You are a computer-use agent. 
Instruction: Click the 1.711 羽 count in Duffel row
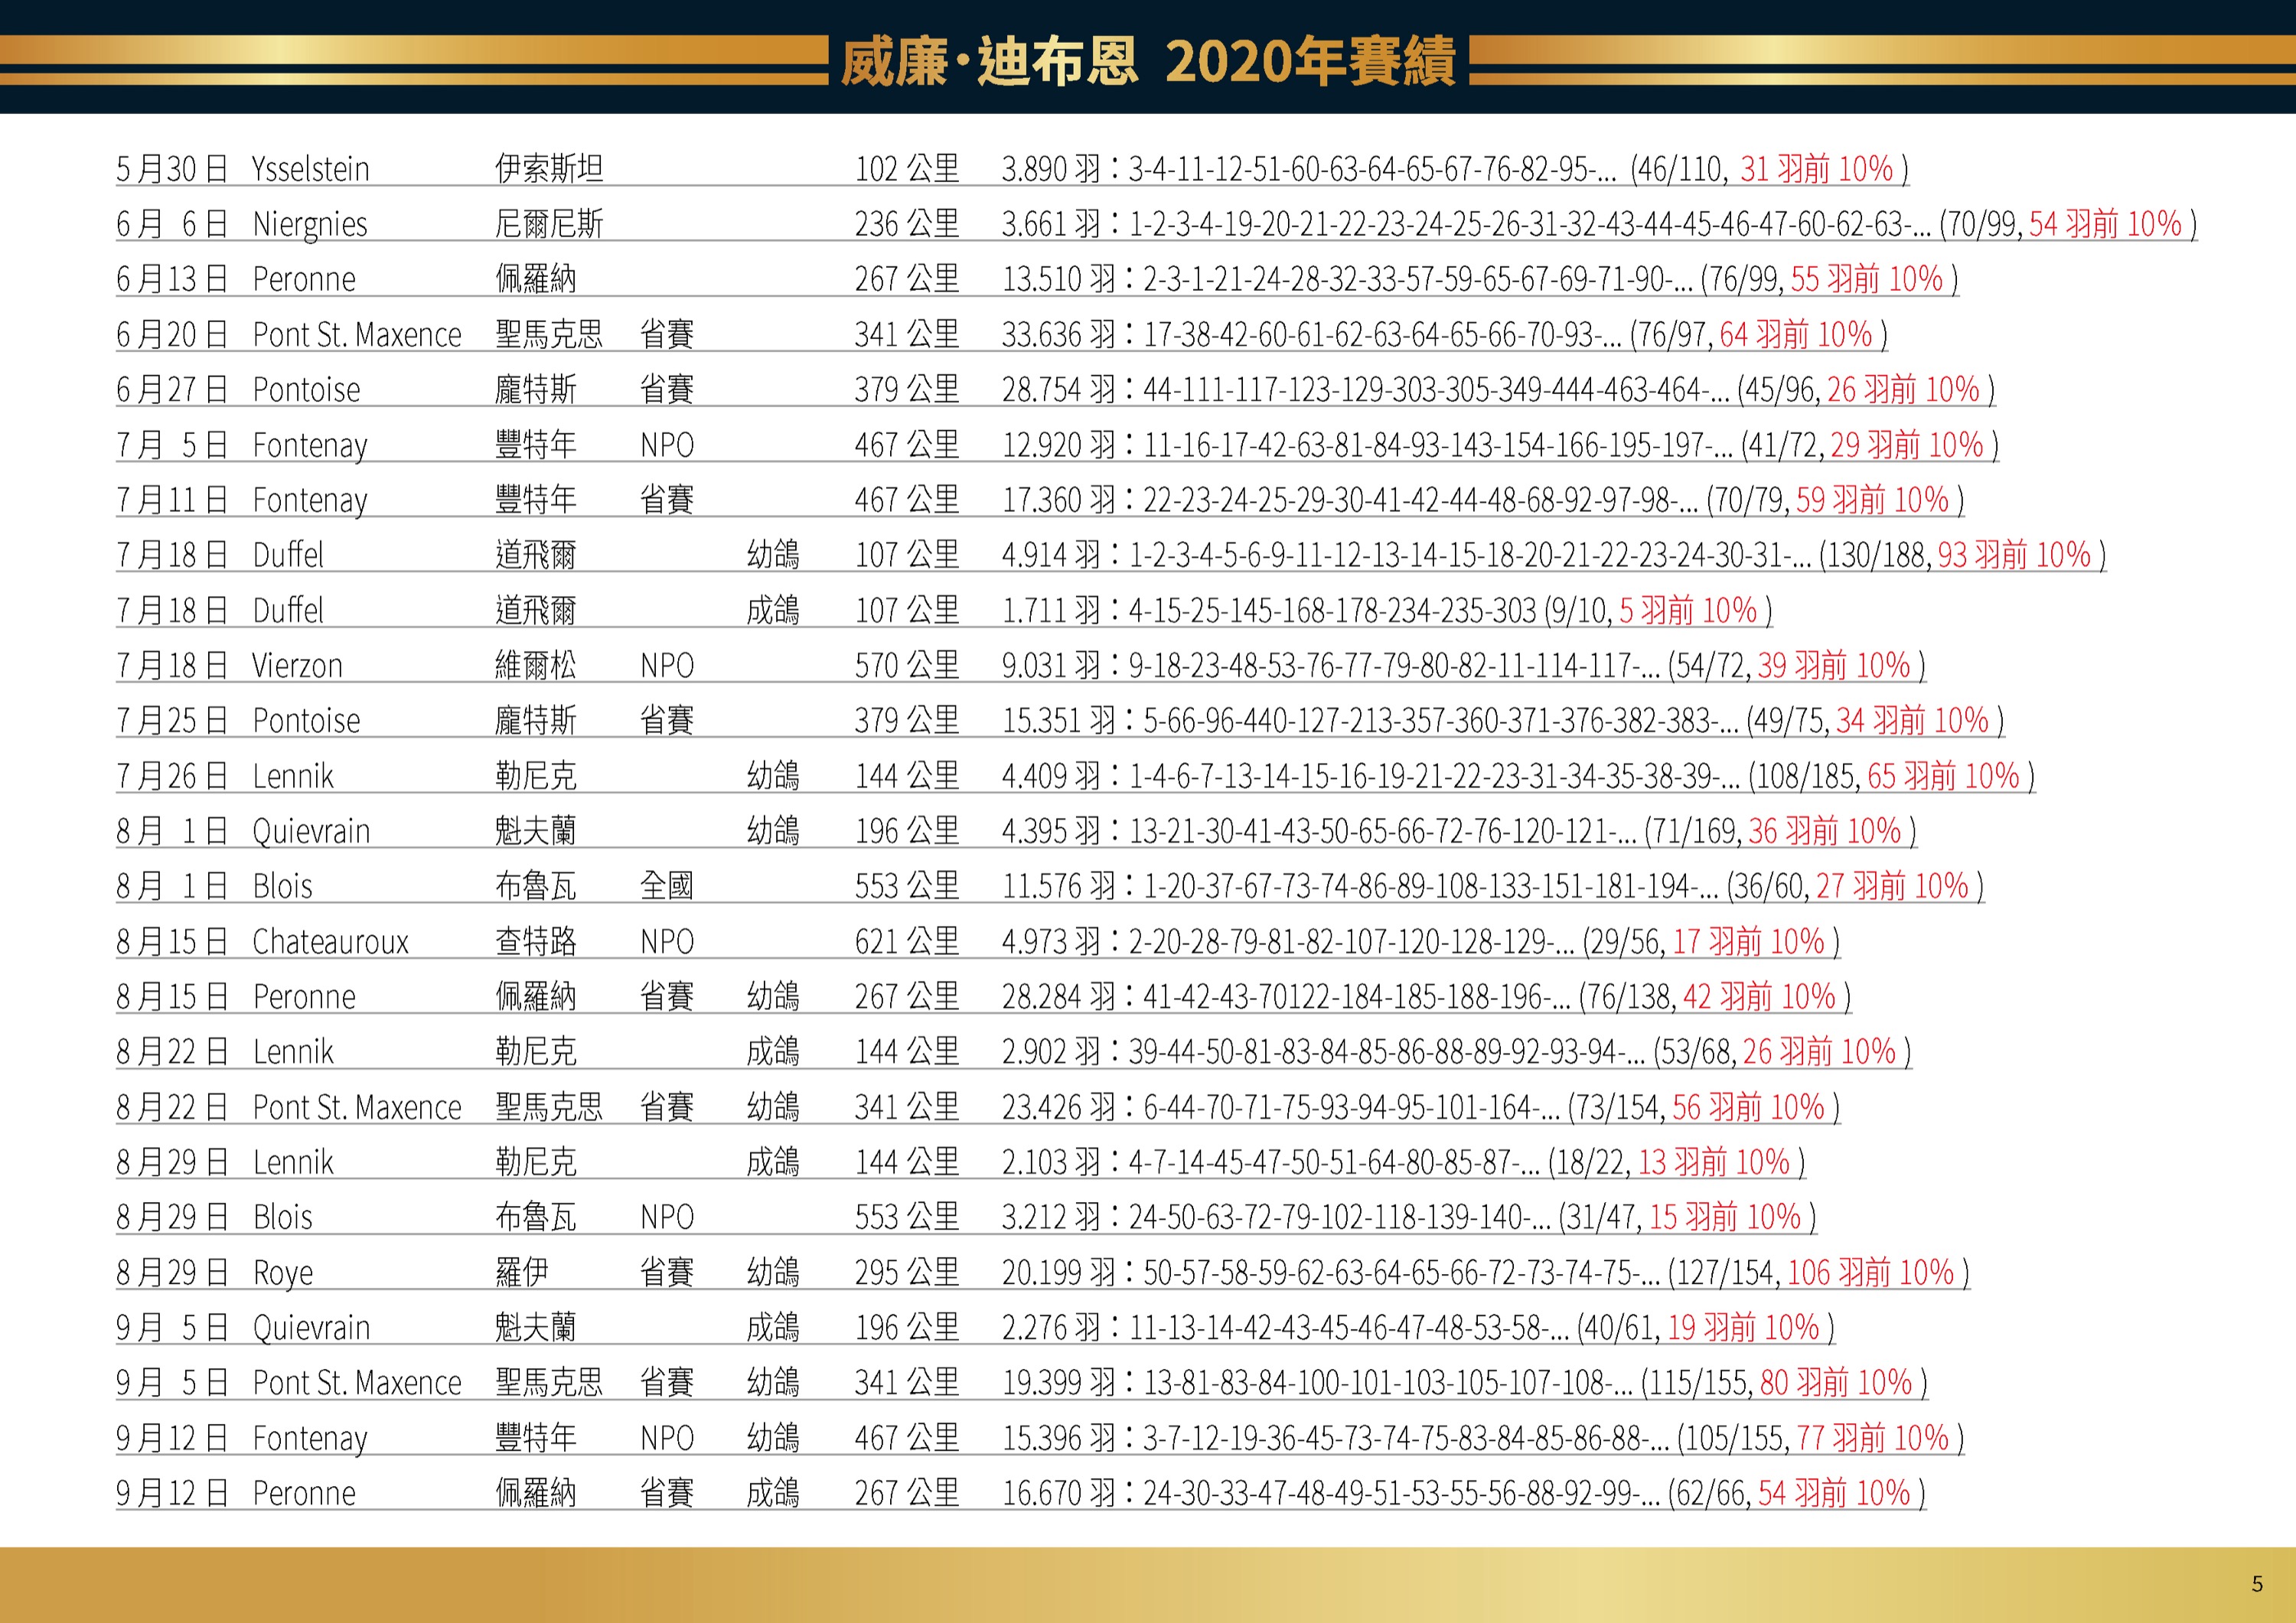pyautogui.click(x=1052, y=610)
